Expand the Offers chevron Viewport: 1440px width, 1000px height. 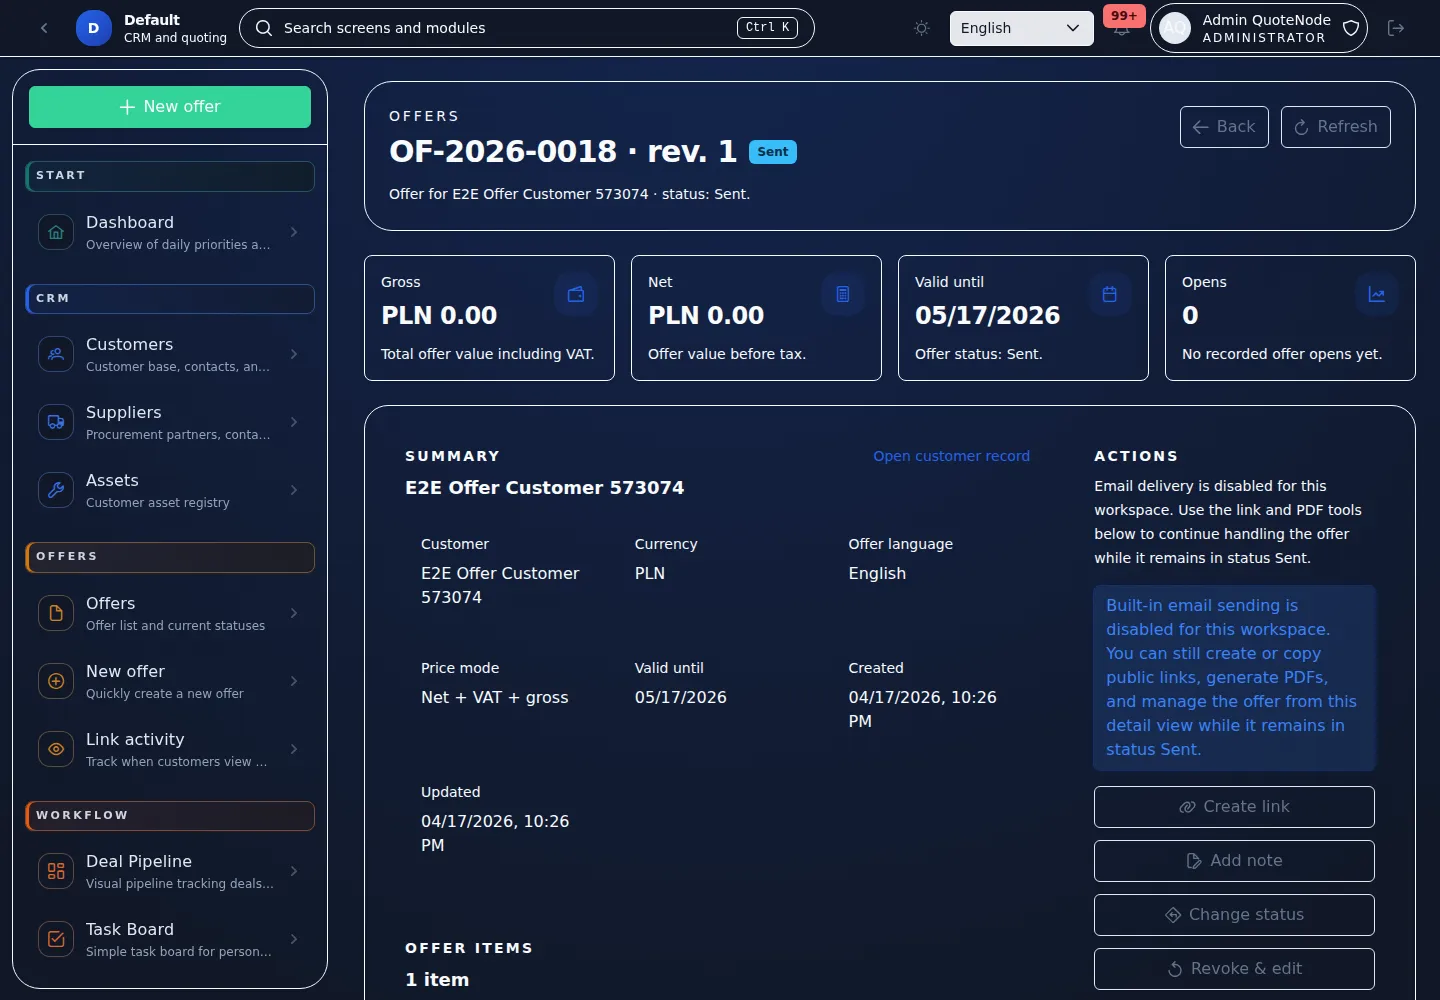point(294,613)
